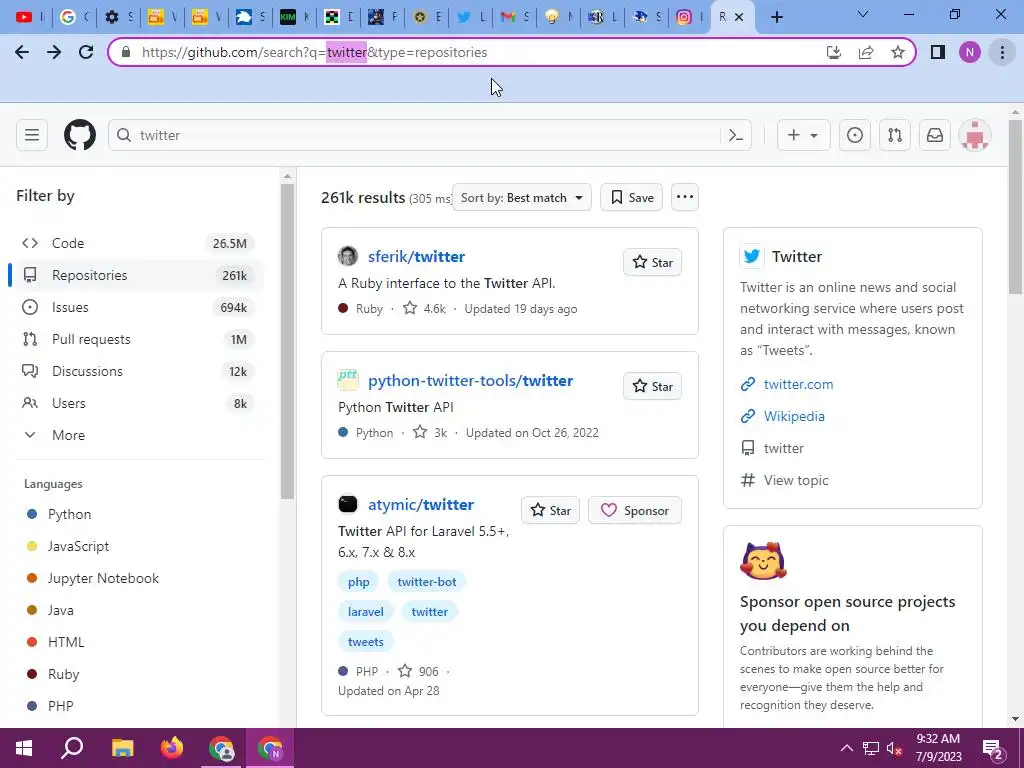Open Chrome three-dot menu
1024x768 pixels.
(1002, 52)
